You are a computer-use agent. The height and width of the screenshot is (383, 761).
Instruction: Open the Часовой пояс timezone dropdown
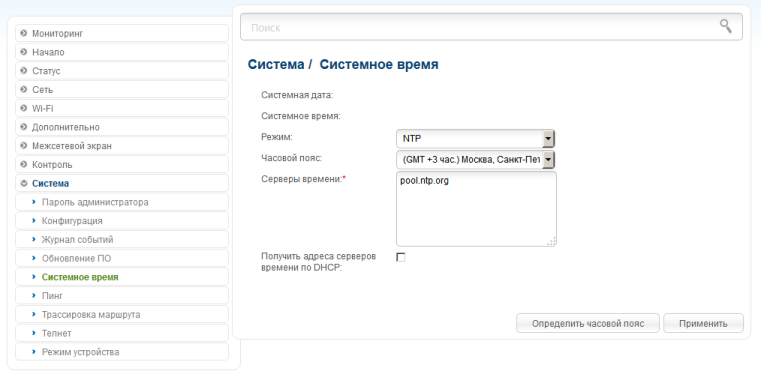pyautogui.click(x=475, y=160)
